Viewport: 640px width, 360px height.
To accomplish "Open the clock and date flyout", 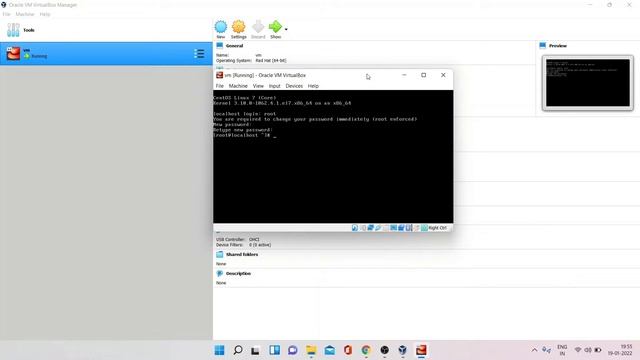I will (620, 350).
